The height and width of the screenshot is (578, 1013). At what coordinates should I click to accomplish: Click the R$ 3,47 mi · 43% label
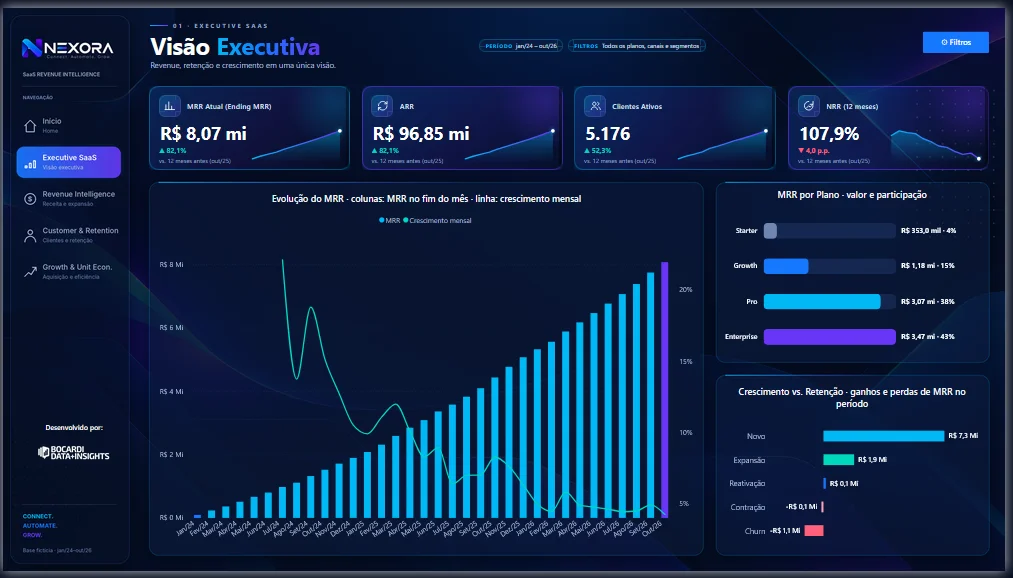(x=927, y=336)
